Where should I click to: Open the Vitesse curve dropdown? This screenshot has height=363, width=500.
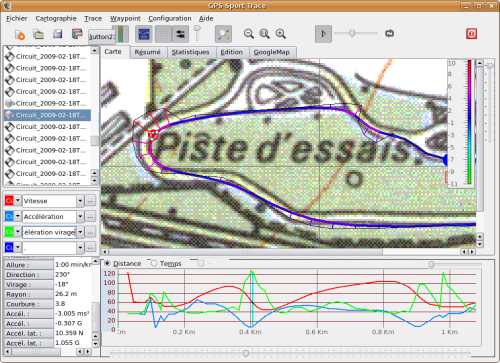click(x=80, y=201)
